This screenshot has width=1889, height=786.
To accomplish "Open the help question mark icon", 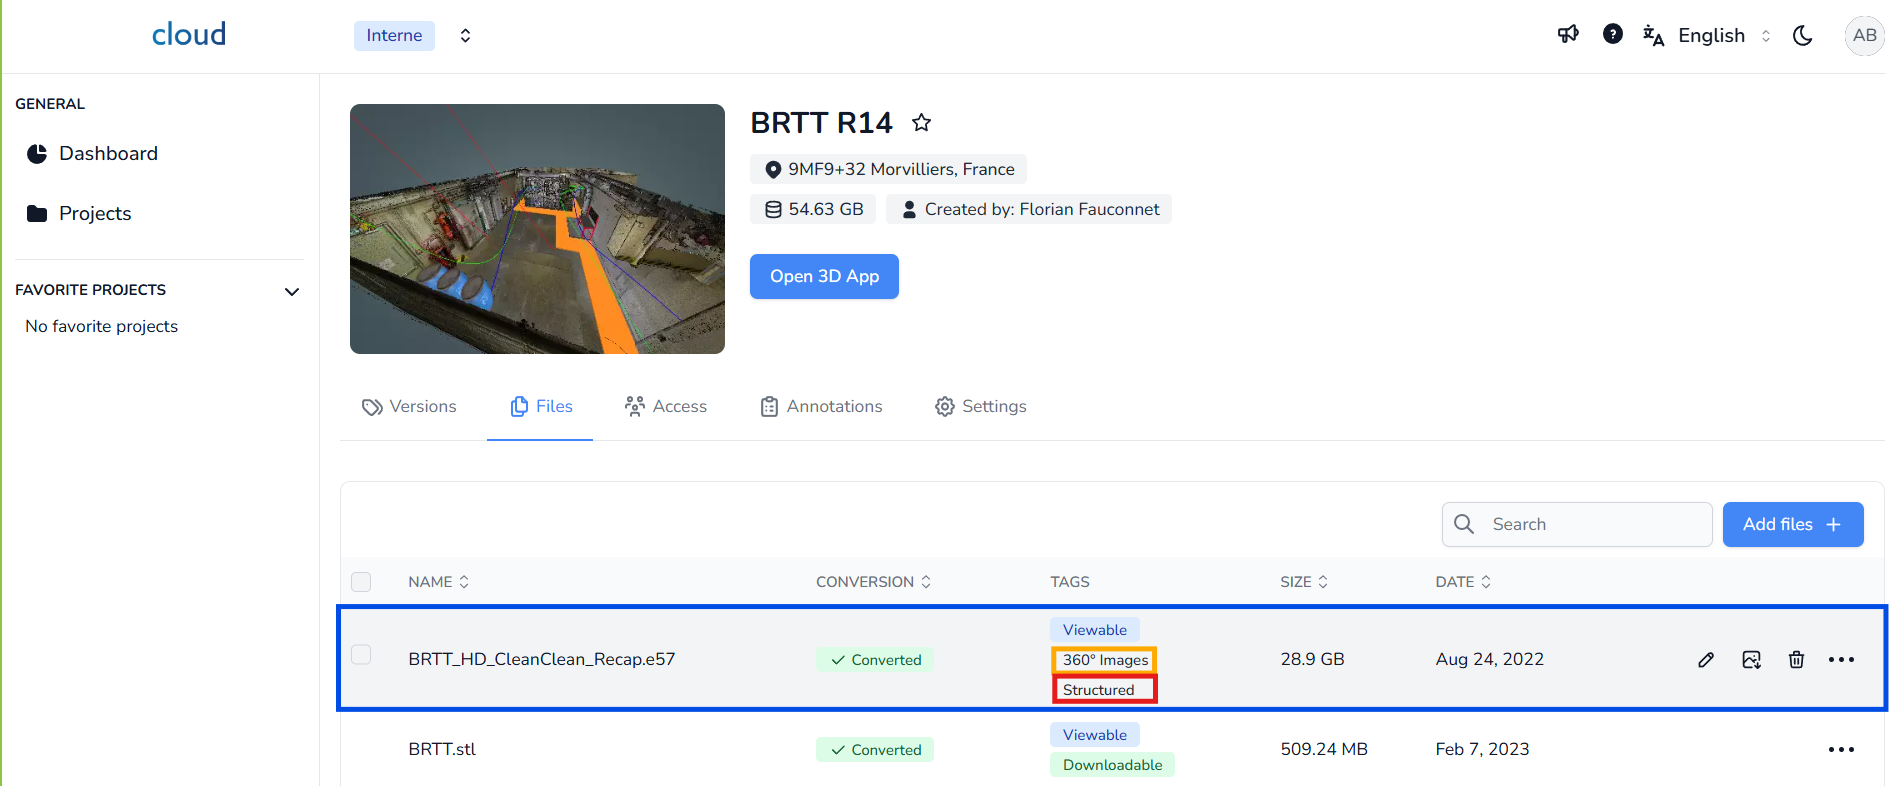I will [x=1612, y=35].
